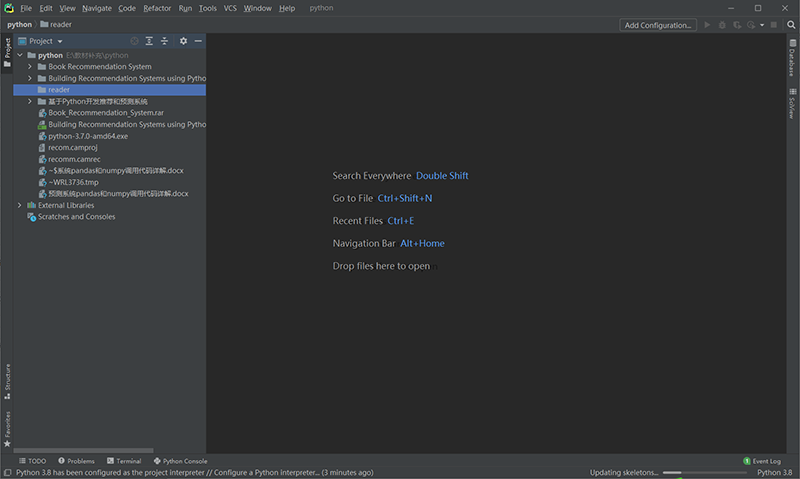Click the Debug bug icon
Image resolution: width=800 pixels, height=479 pixels.
coord(722,25)
